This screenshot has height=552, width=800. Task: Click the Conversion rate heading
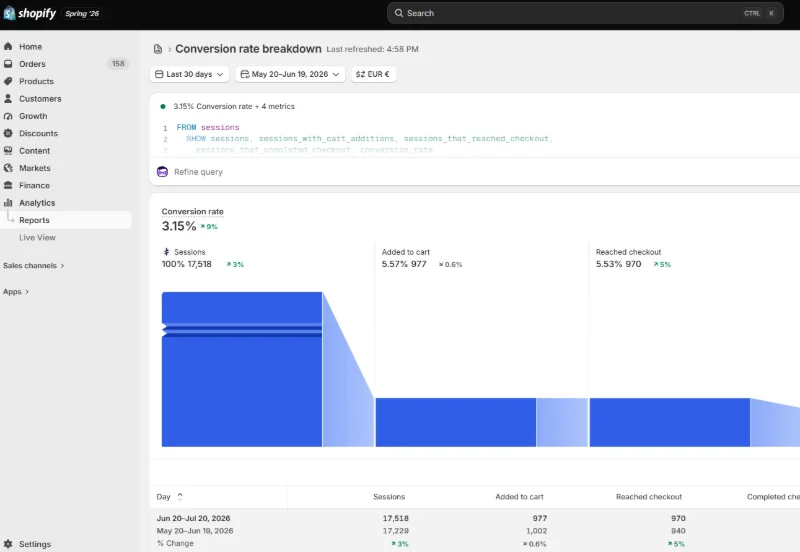click(x=192, y=211)
